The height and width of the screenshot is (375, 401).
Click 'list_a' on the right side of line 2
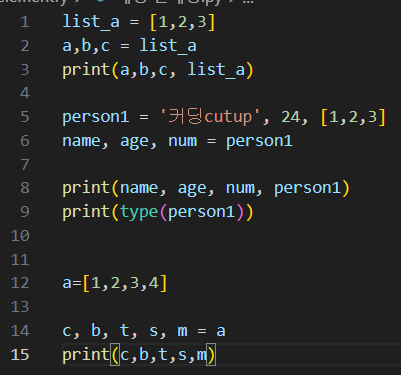coord(168,46)
